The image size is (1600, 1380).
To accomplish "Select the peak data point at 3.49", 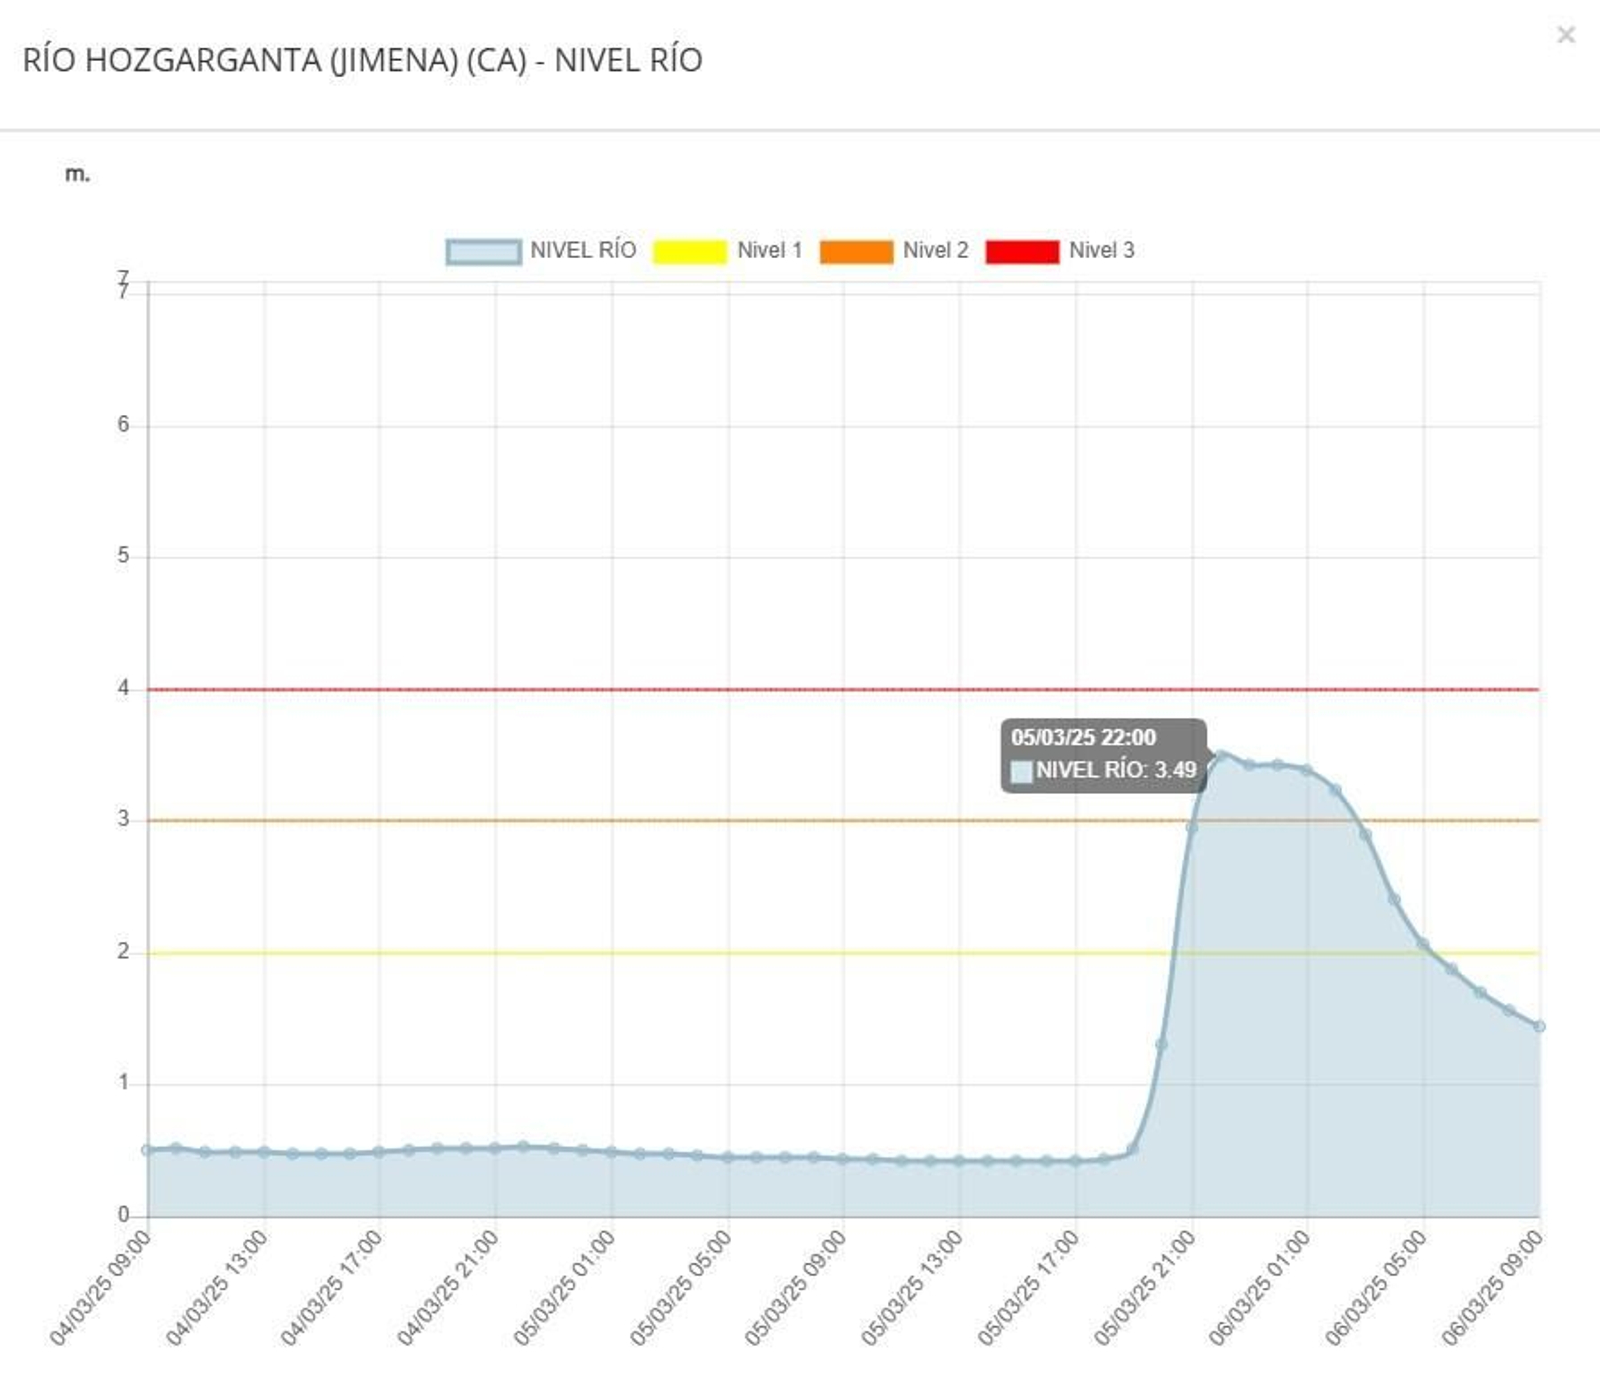I will (x=1221, y=756).
